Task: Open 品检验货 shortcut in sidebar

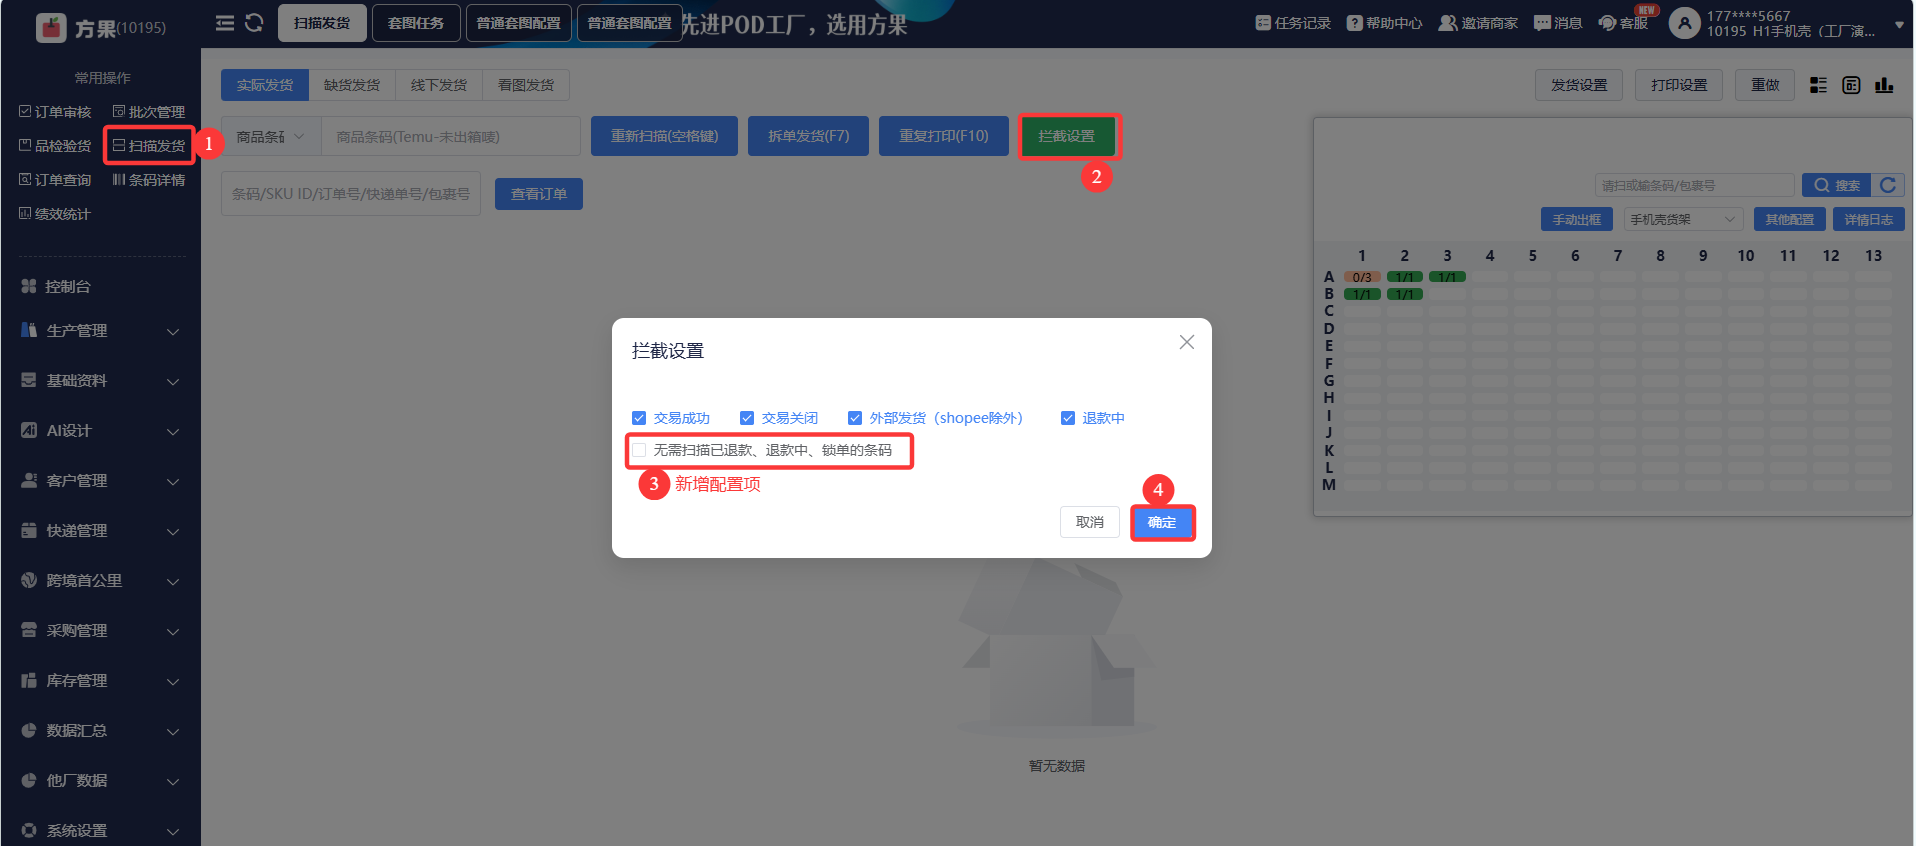Action: pyautogui.click(x=55, y=146)
